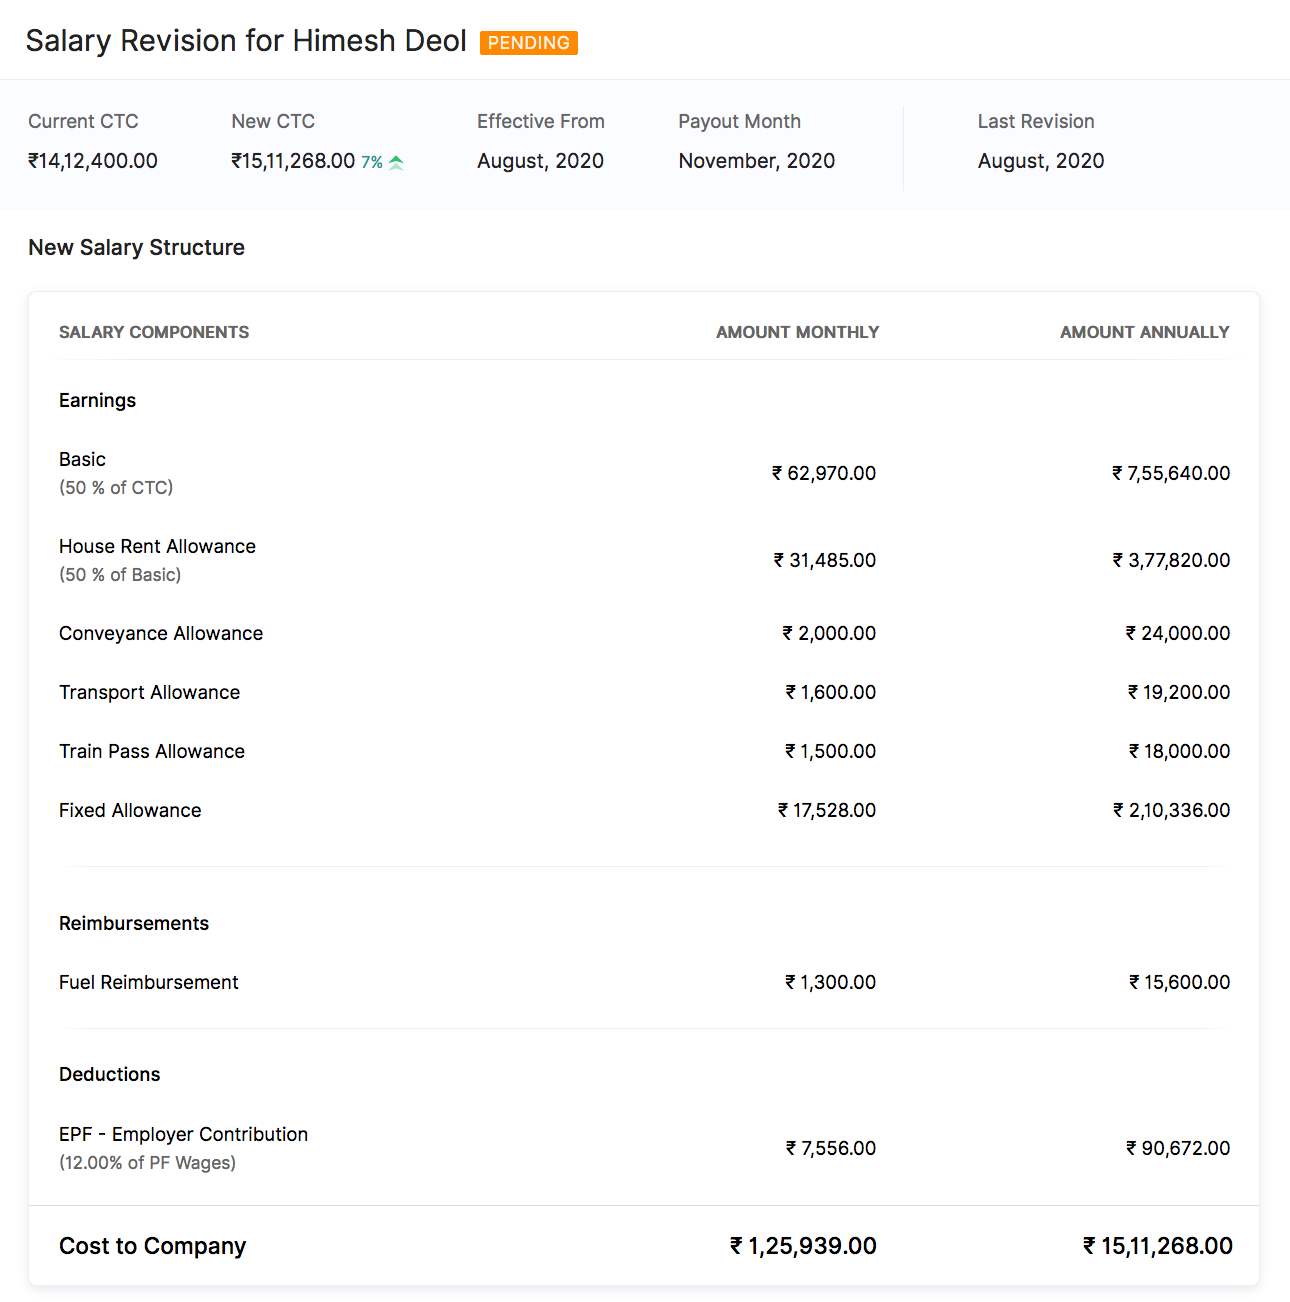
Task: Click Transport annual amount ₹ 19,200.00
Action: (1179, 692)
